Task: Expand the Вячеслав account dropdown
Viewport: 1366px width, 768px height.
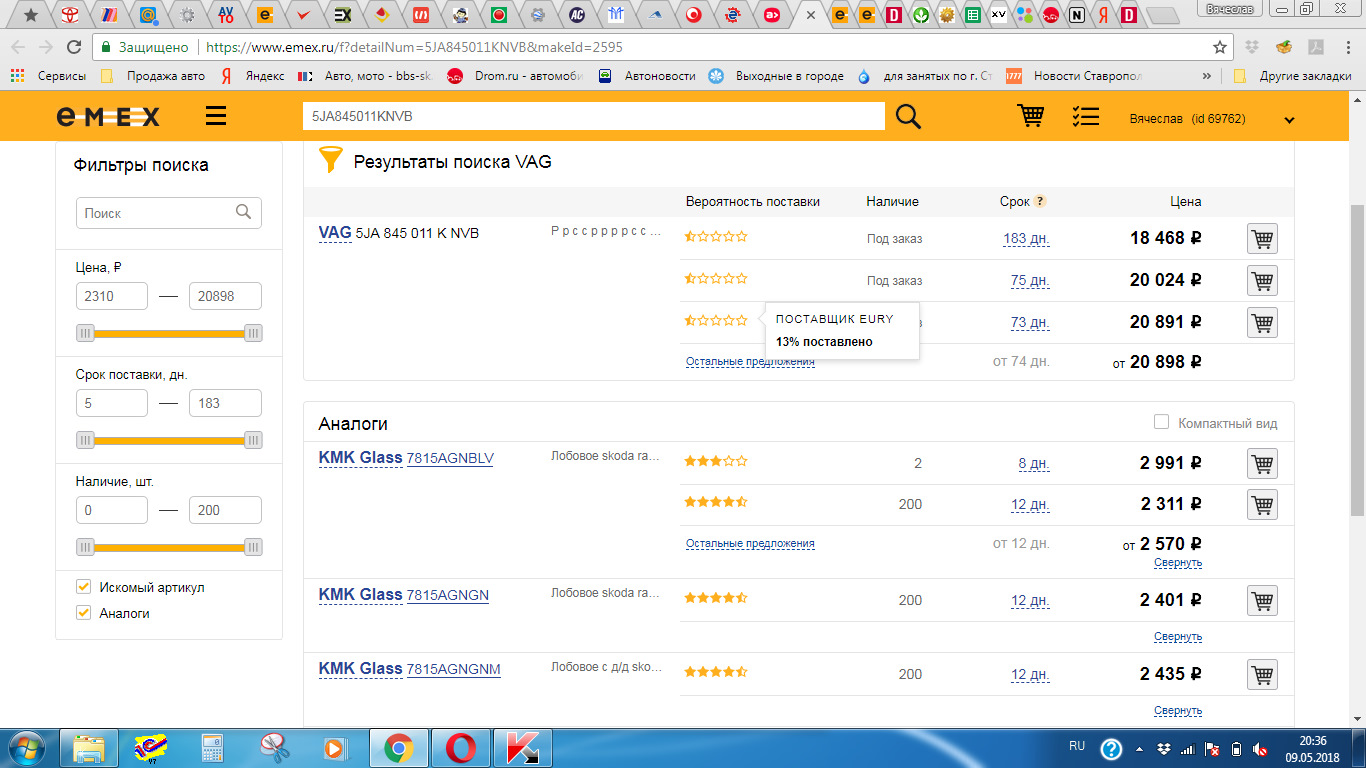Action: click(1289, 120)
